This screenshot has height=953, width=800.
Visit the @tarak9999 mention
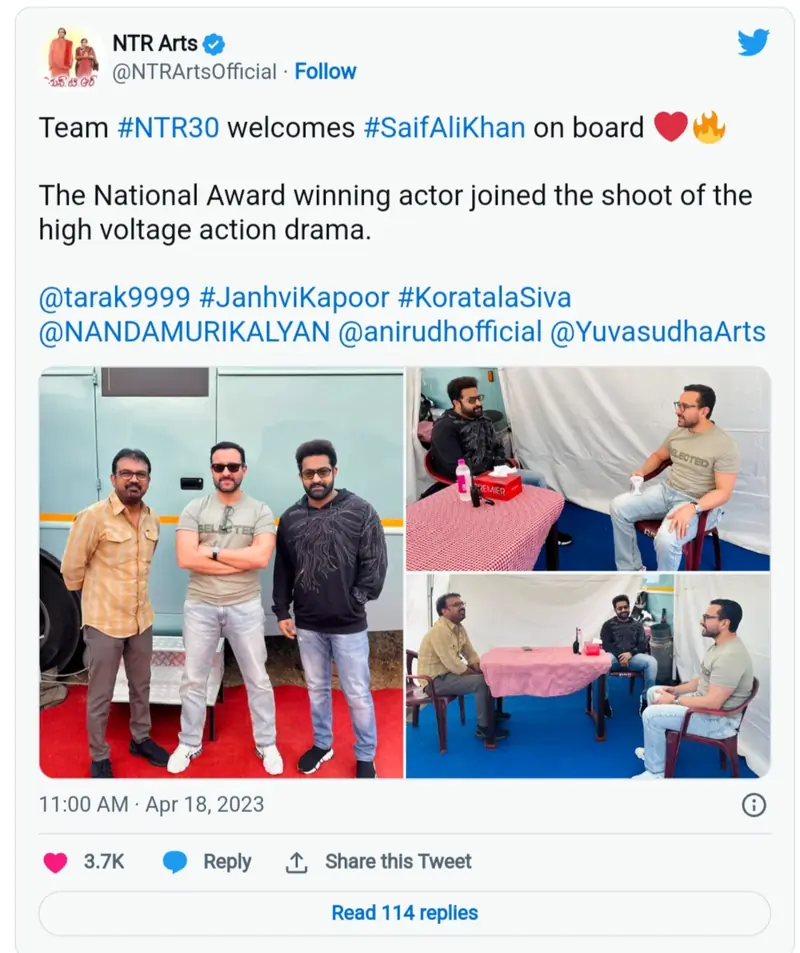pos(115,298)
